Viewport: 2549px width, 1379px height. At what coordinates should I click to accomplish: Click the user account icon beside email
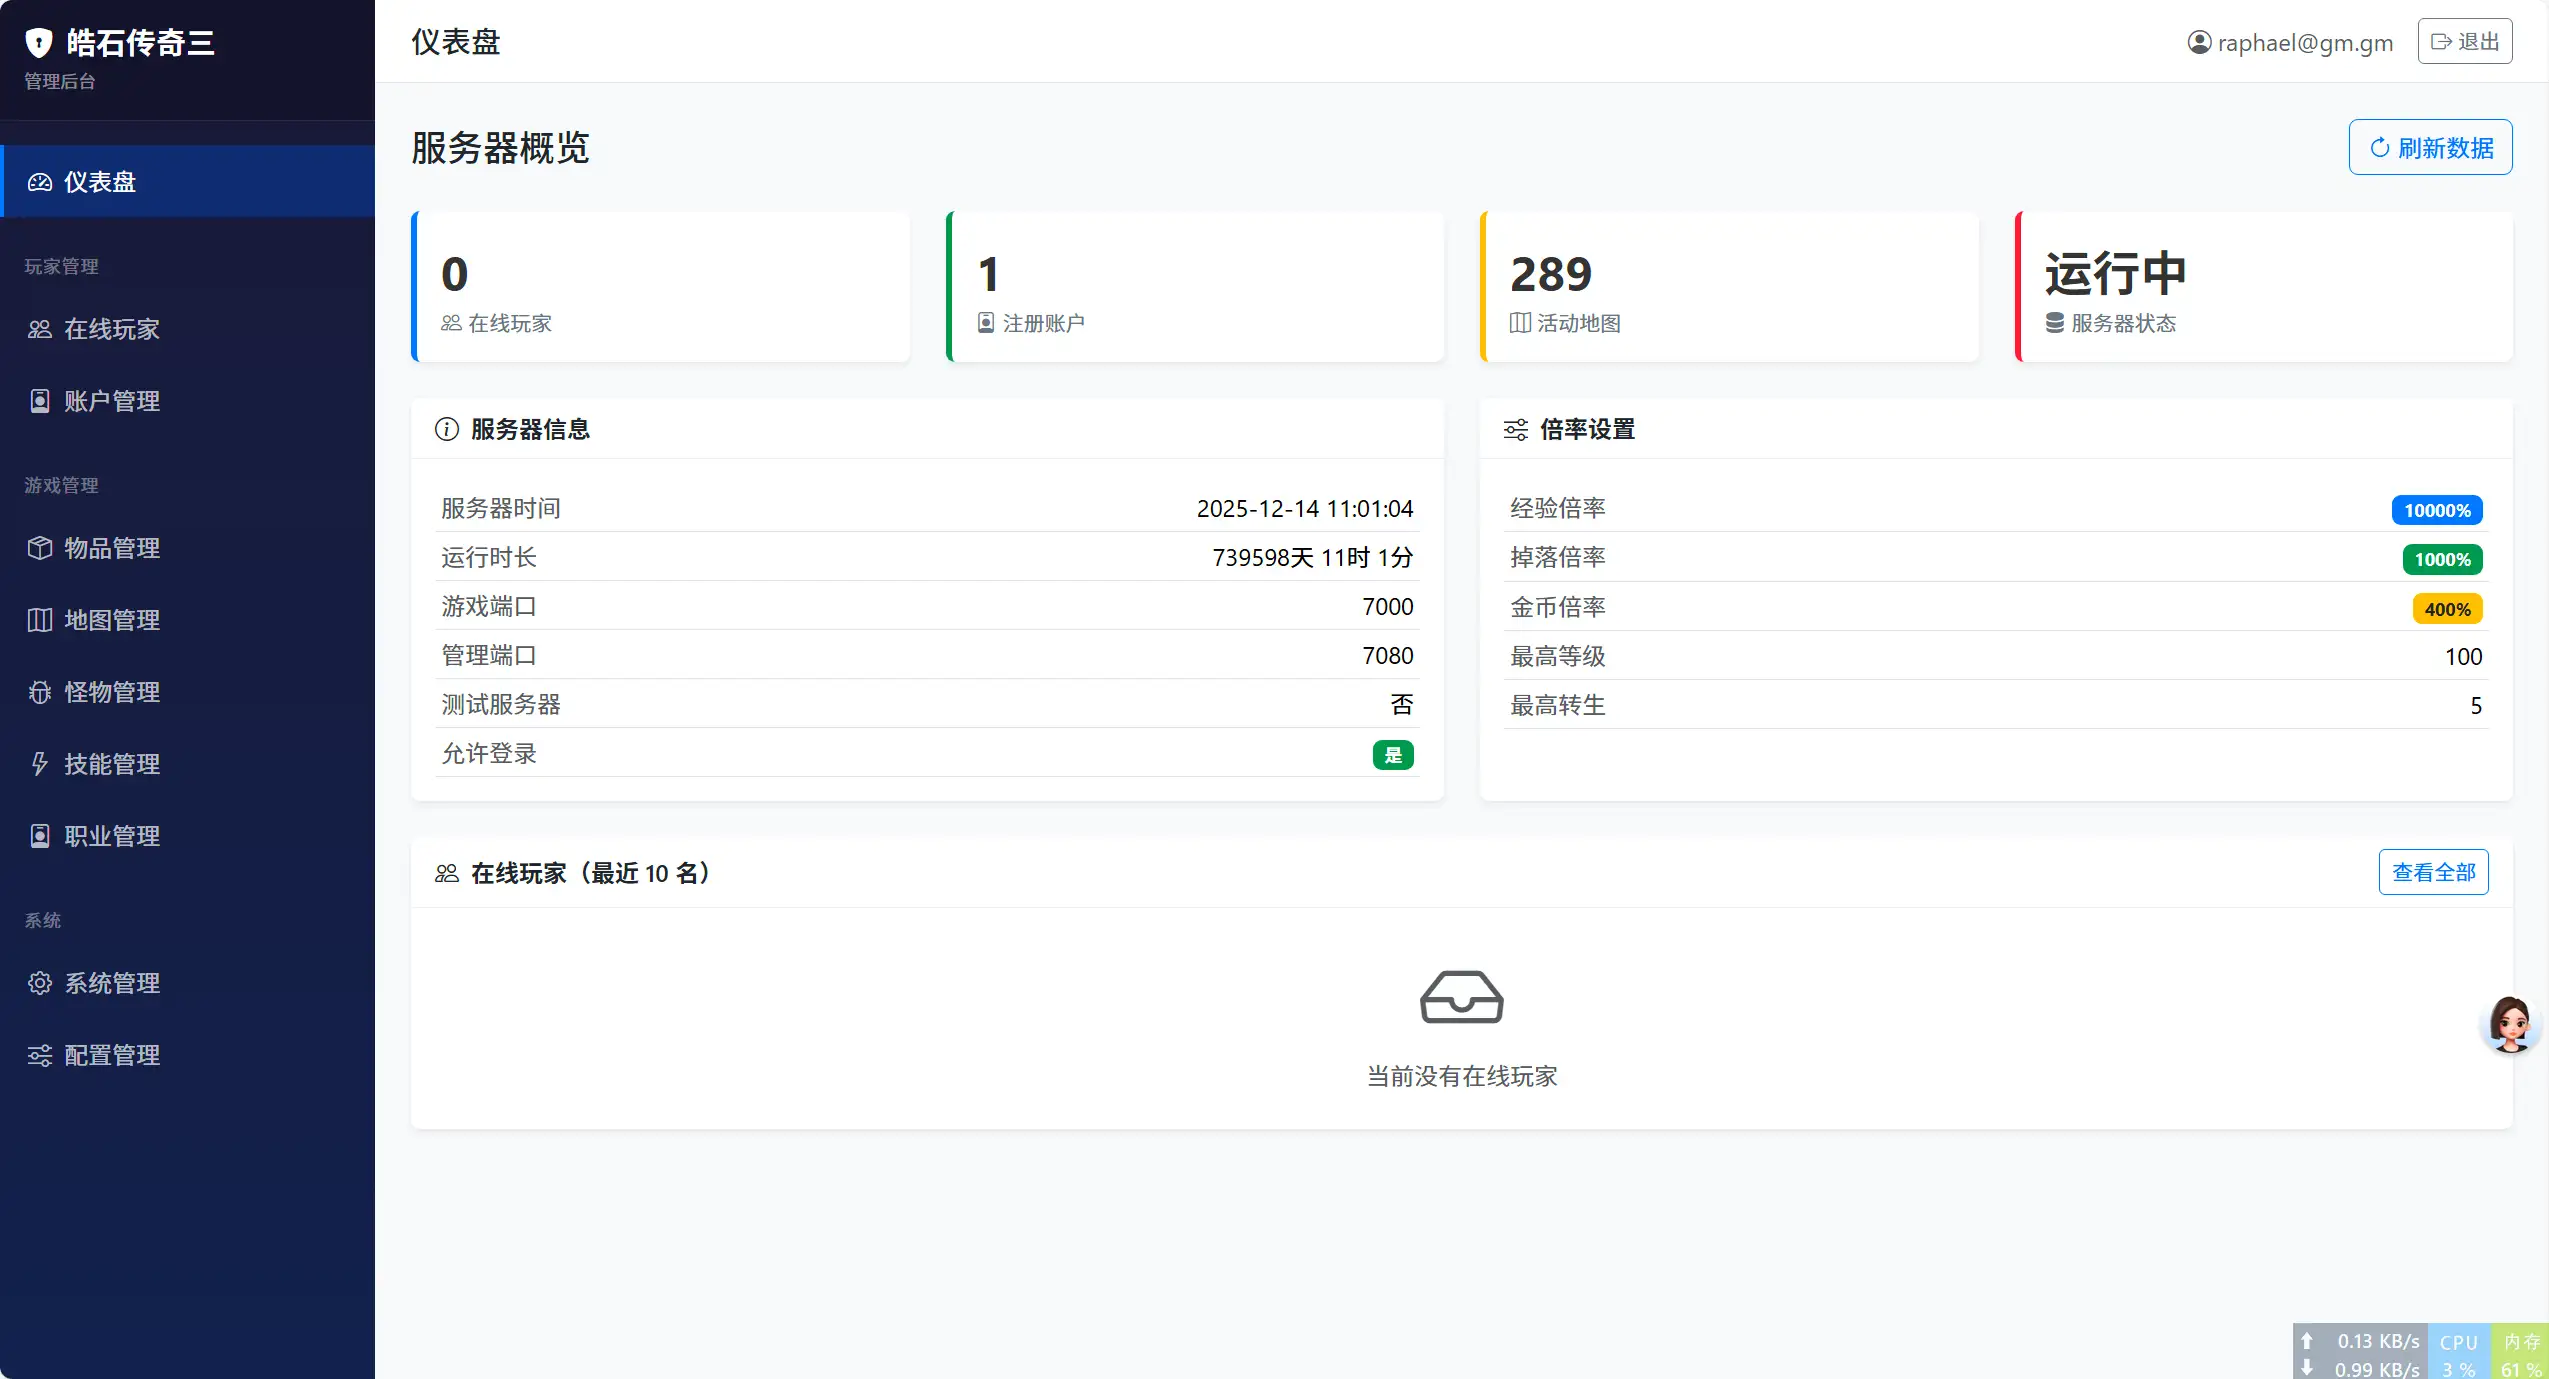pos(2199,42)
